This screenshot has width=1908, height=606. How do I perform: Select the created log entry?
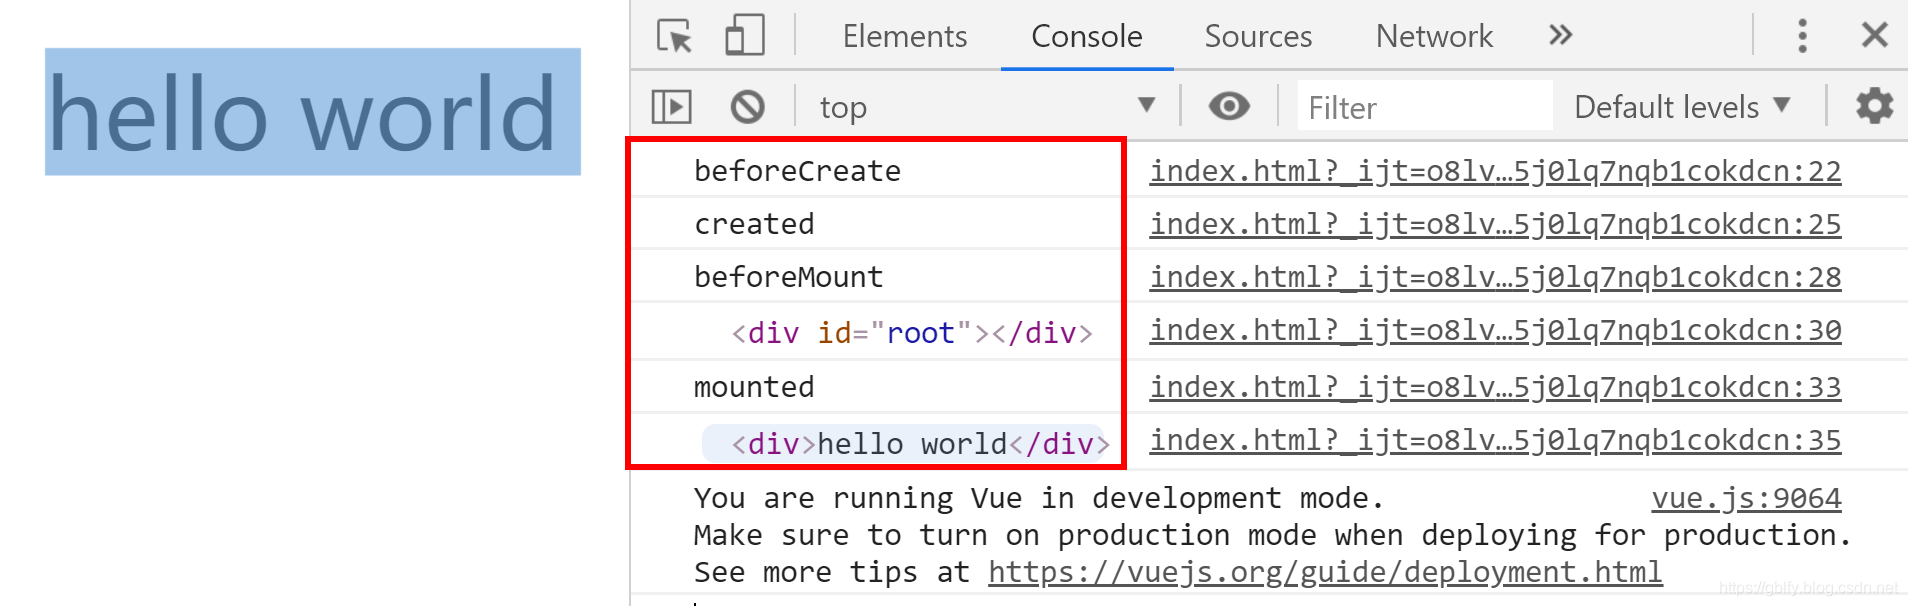754,224
